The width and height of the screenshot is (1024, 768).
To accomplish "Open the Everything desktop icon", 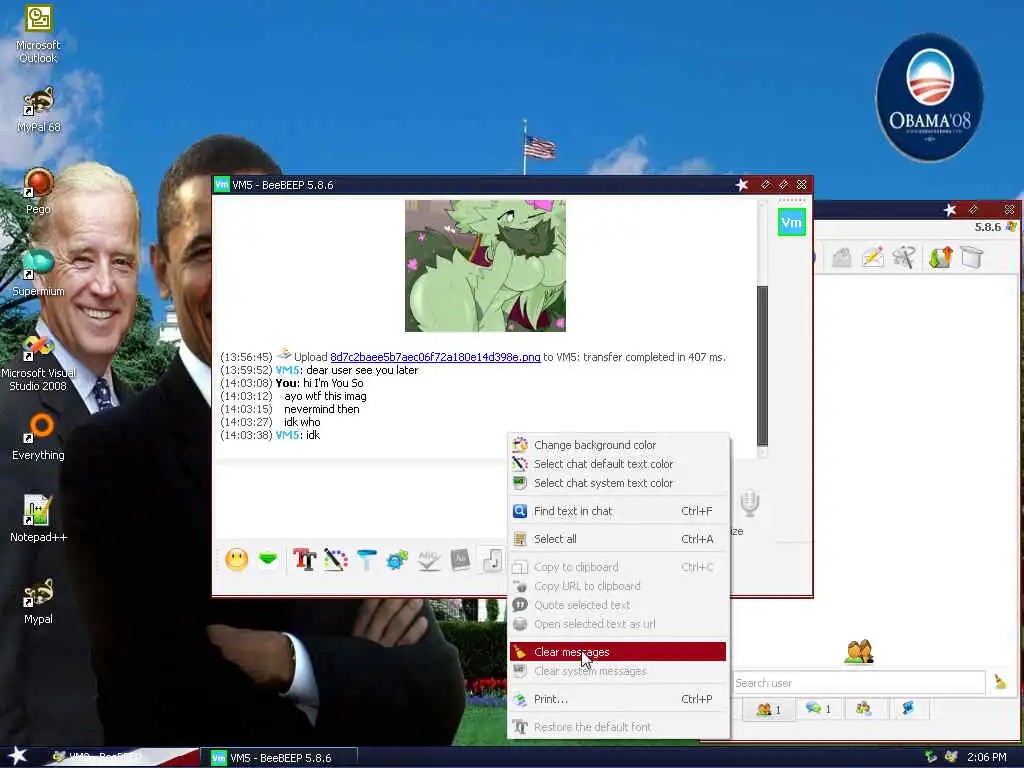I will [x=38, y=436].
